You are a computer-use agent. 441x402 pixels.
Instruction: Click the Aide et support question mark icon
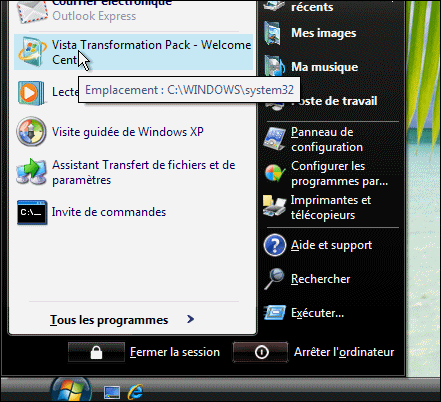275,245
